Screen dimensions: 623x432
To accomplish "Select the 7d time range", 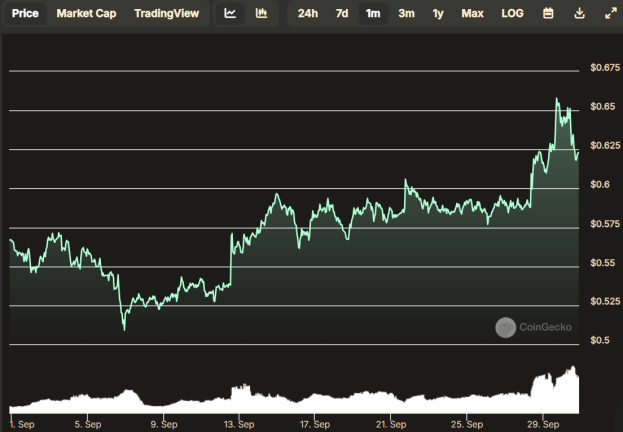I will pyautogui.click(x=342, y=14).
